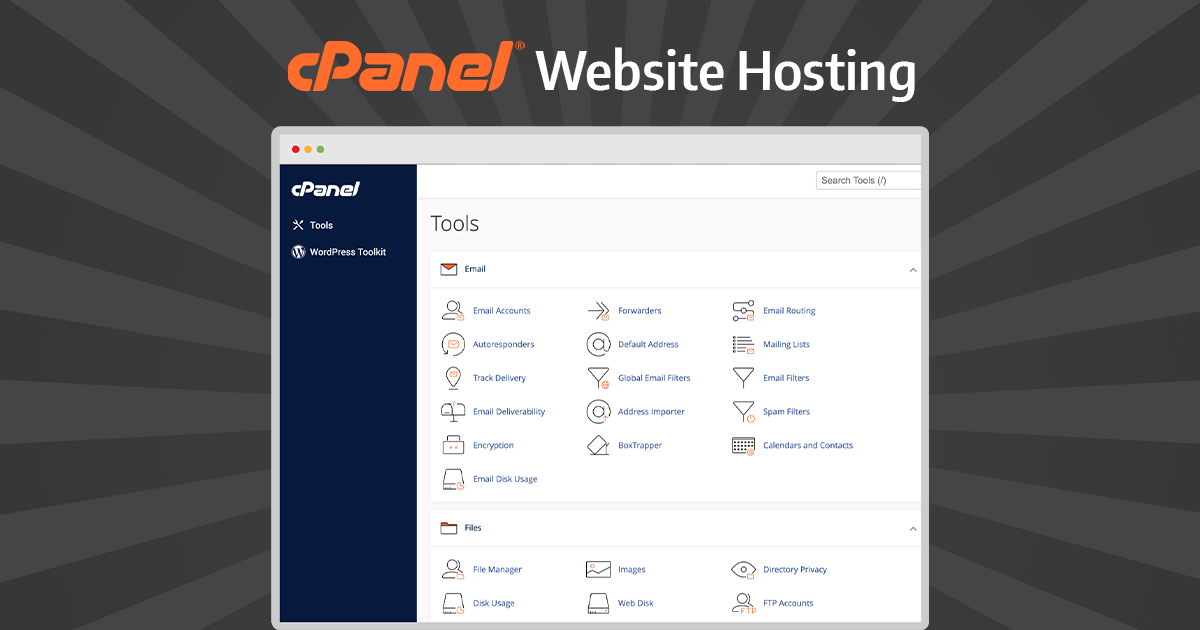Click the Email Accounts icon
Viewport: 1200px width, 630px height.
453,310
